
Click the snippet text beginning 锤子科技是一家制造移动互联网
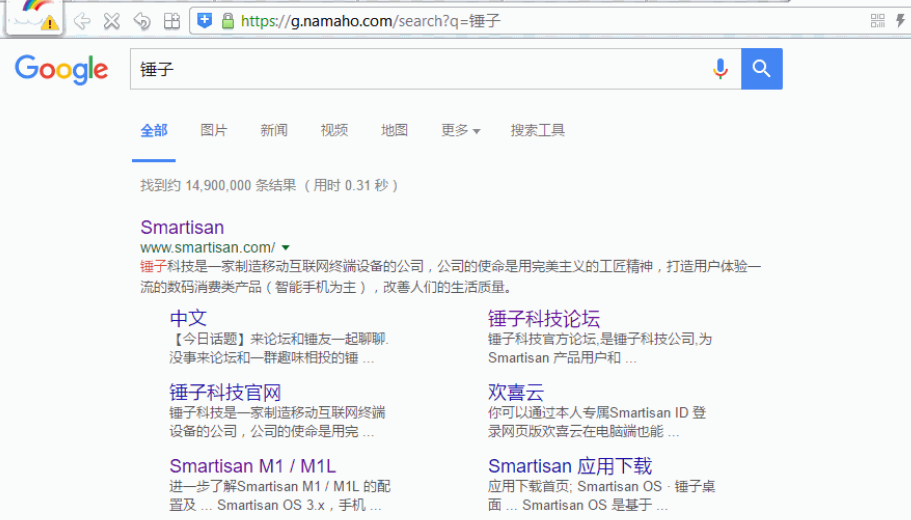pos(450,277)
